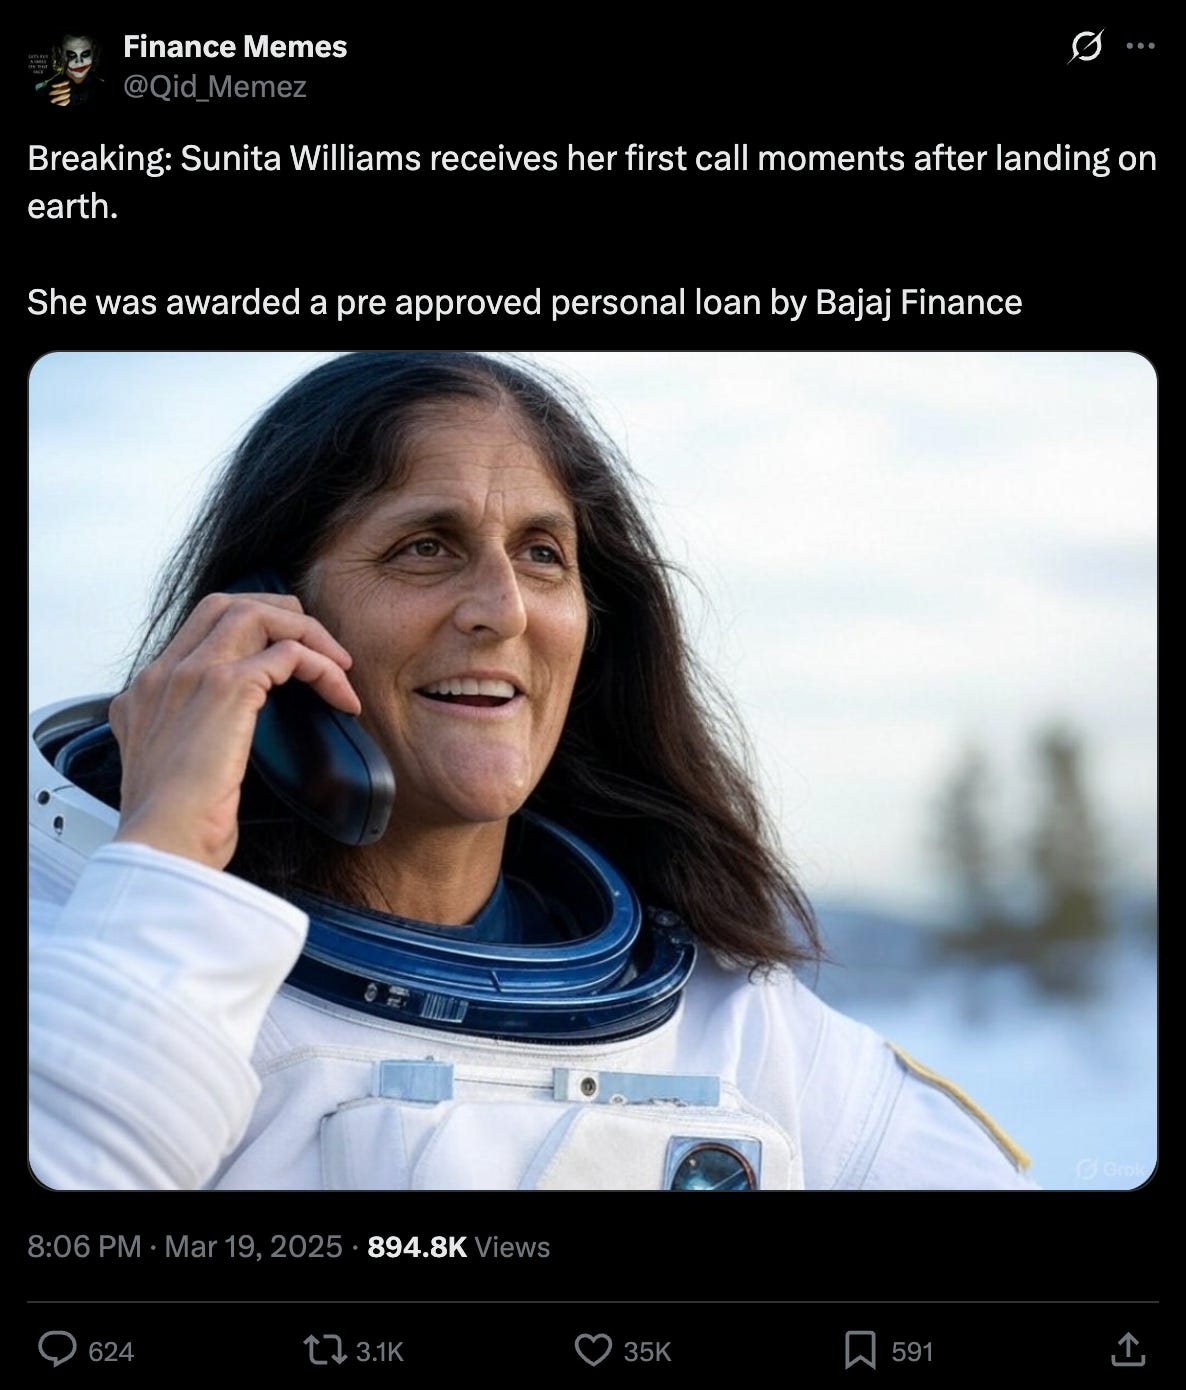Click the repost arrows icon
This screenshot has height=1390, width=1186.
[327, 1351]
